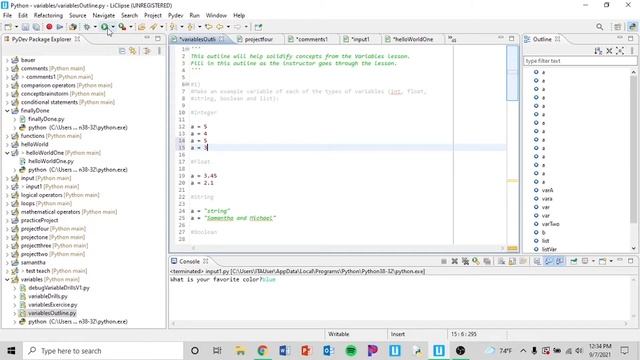Image resolution: width=640 pixels, height=360 pixels.
Task: Select variableDrills.py in Package Explorer
Action: click(x=48, y=296)
